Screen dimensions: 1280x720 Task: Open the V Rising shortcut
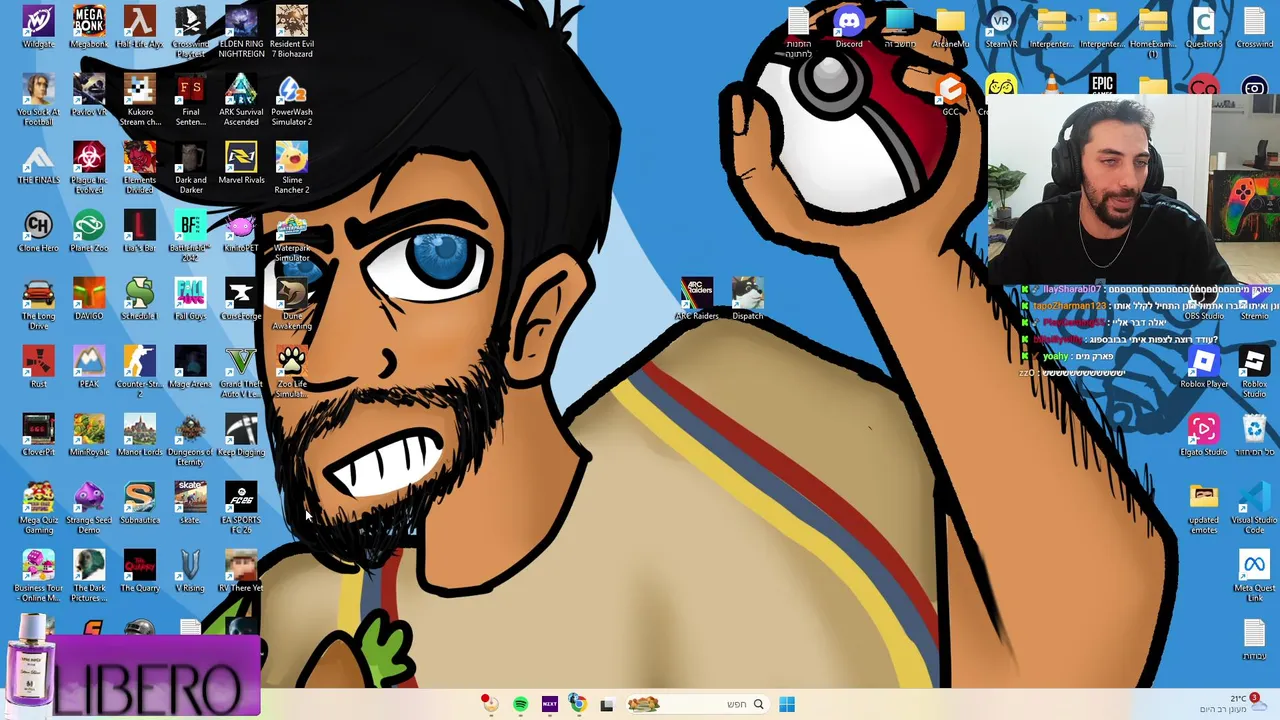190,571
